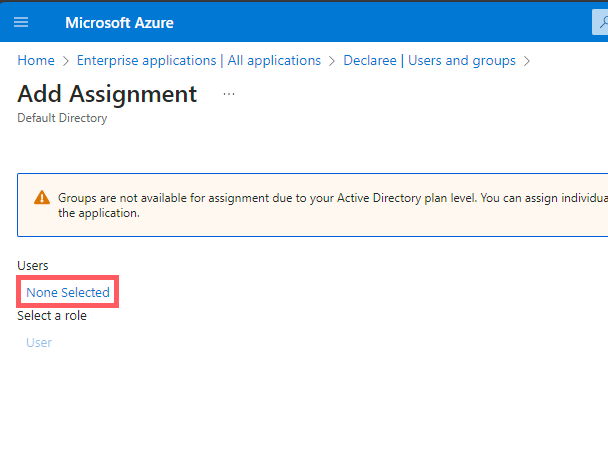
Task: Open Declaree | Users and groups breadcrumb
Action: [x=429, y=61]
